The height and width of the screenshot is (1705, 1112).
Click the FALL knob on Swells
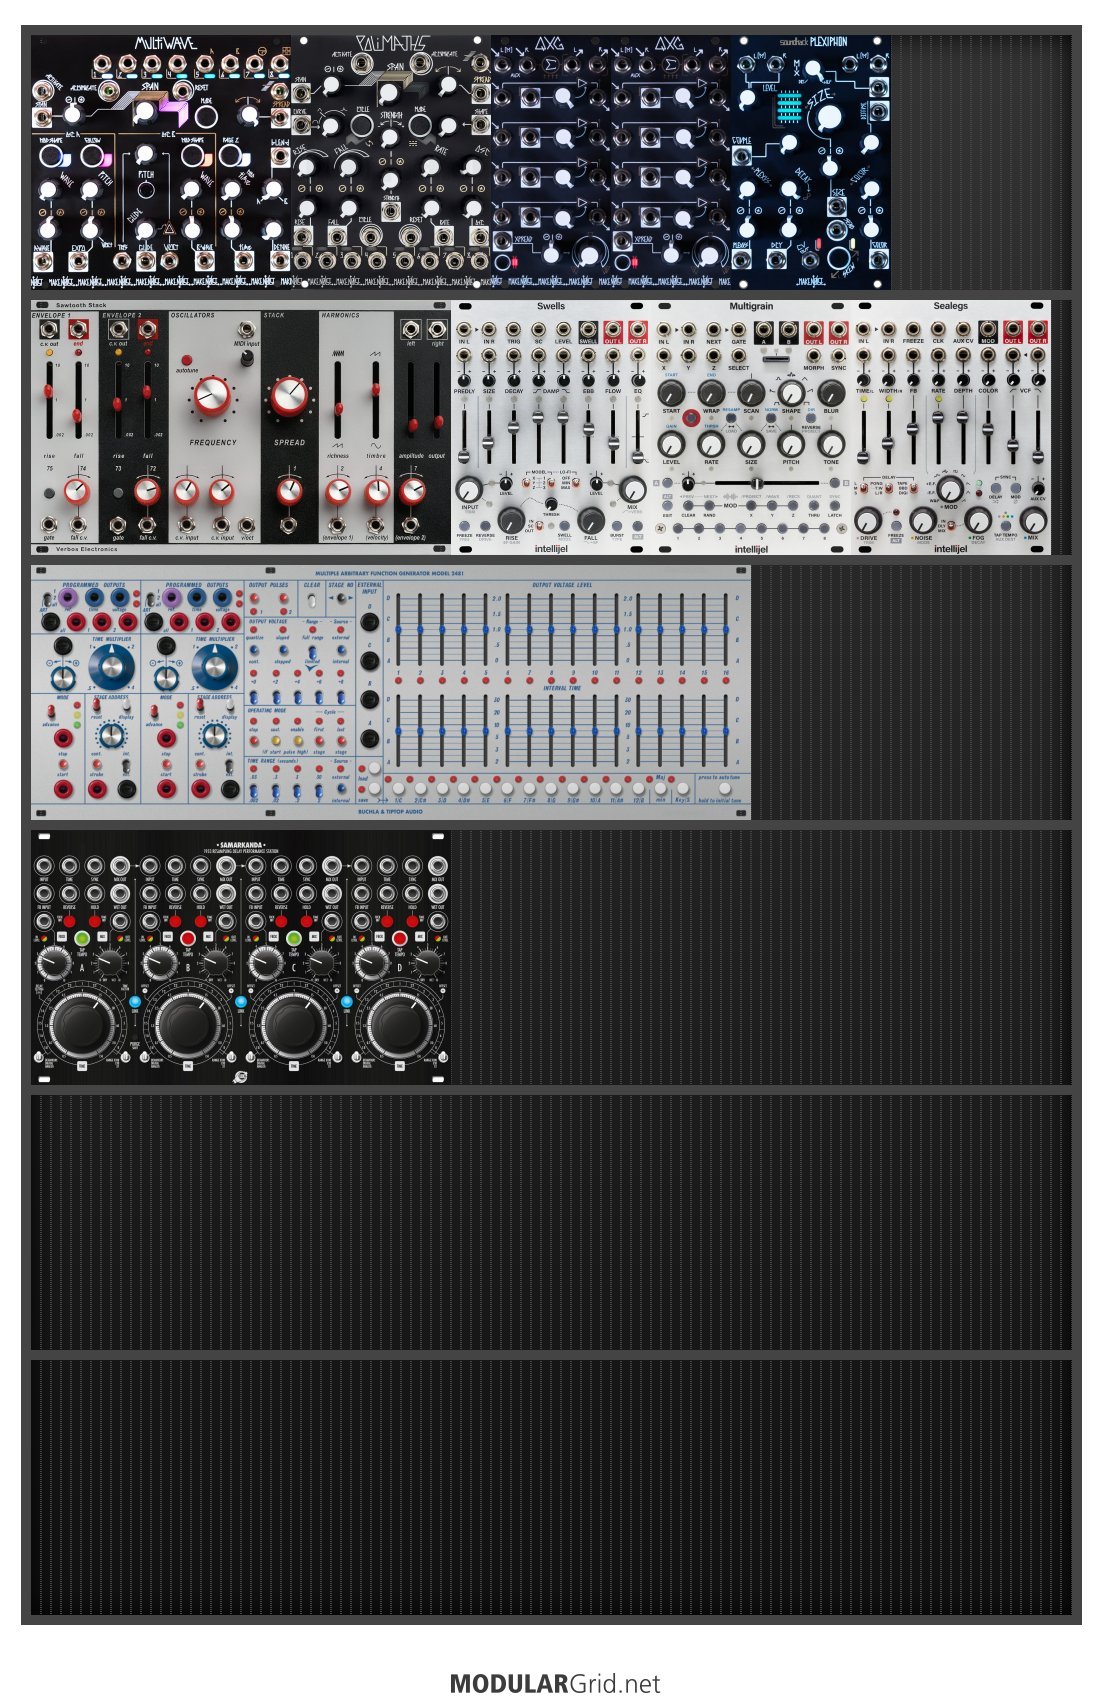591,519
